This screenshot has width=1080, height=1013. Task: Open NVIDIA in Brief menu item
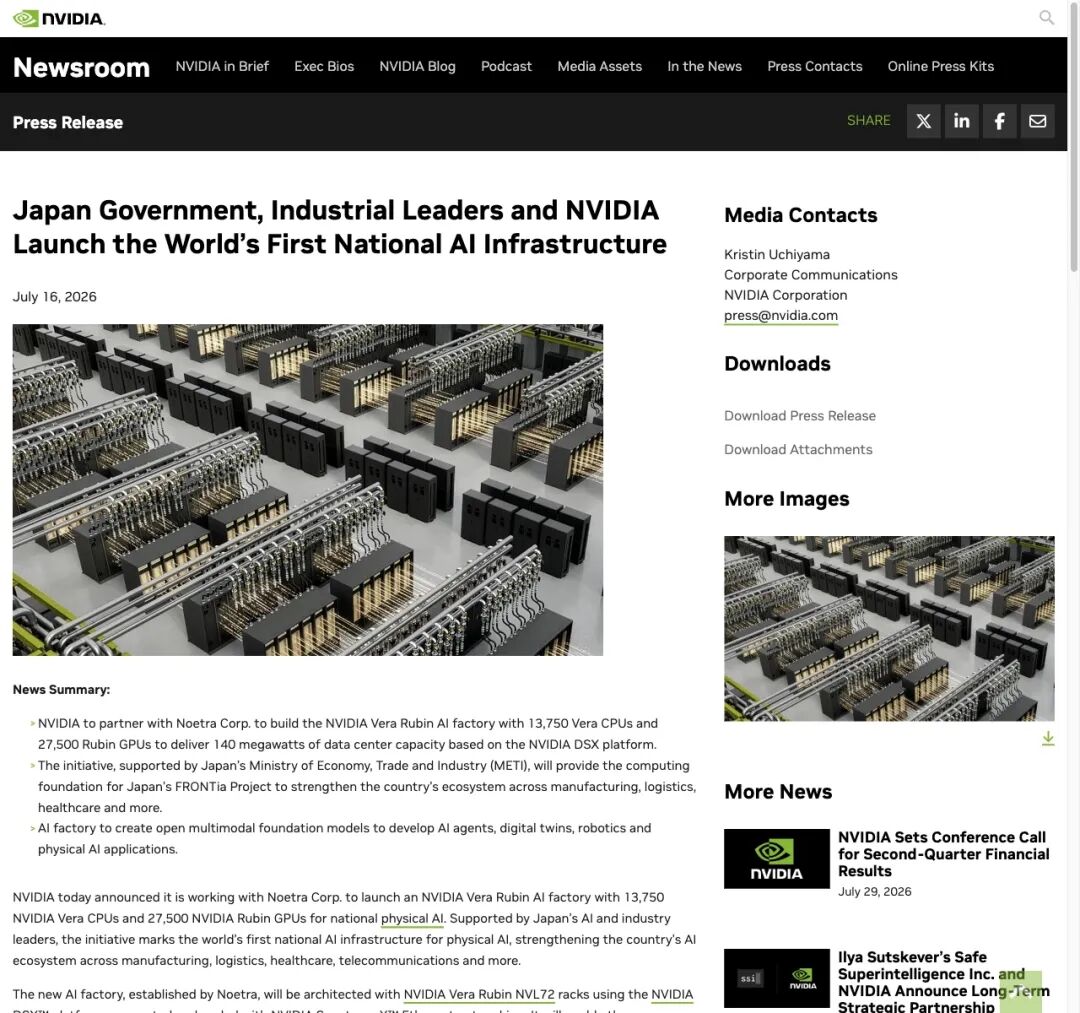click(x=222, y=66)
